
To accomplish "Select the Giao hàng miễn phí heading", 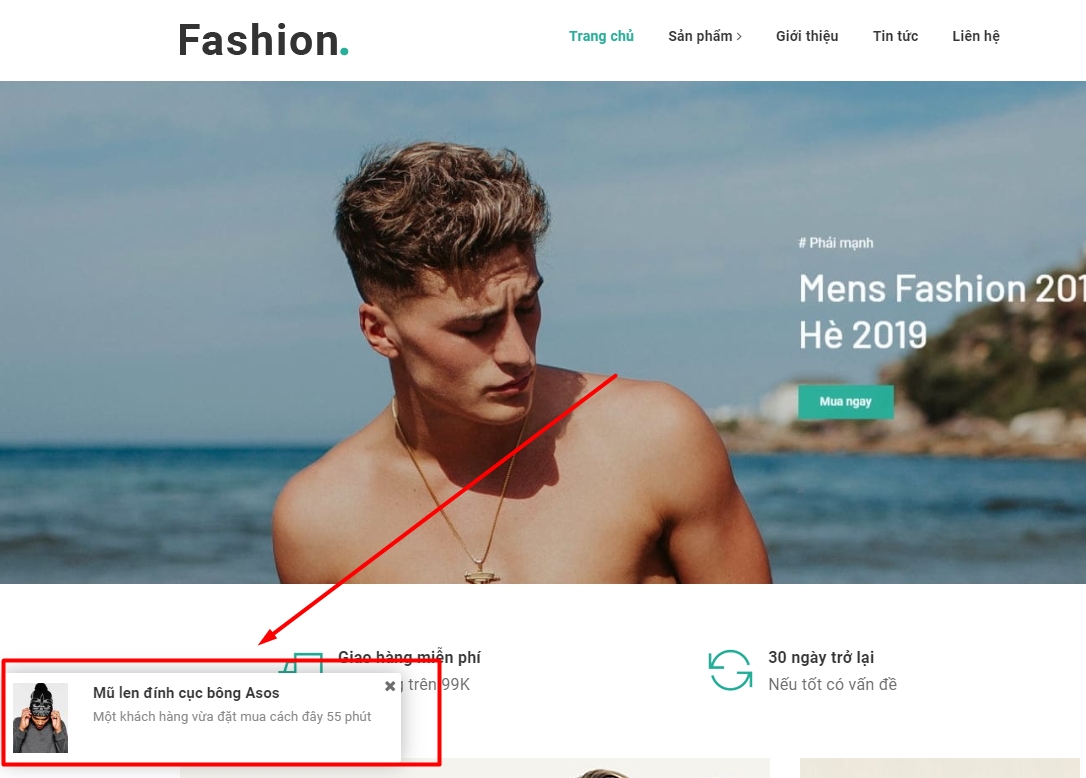I will 409,657.
